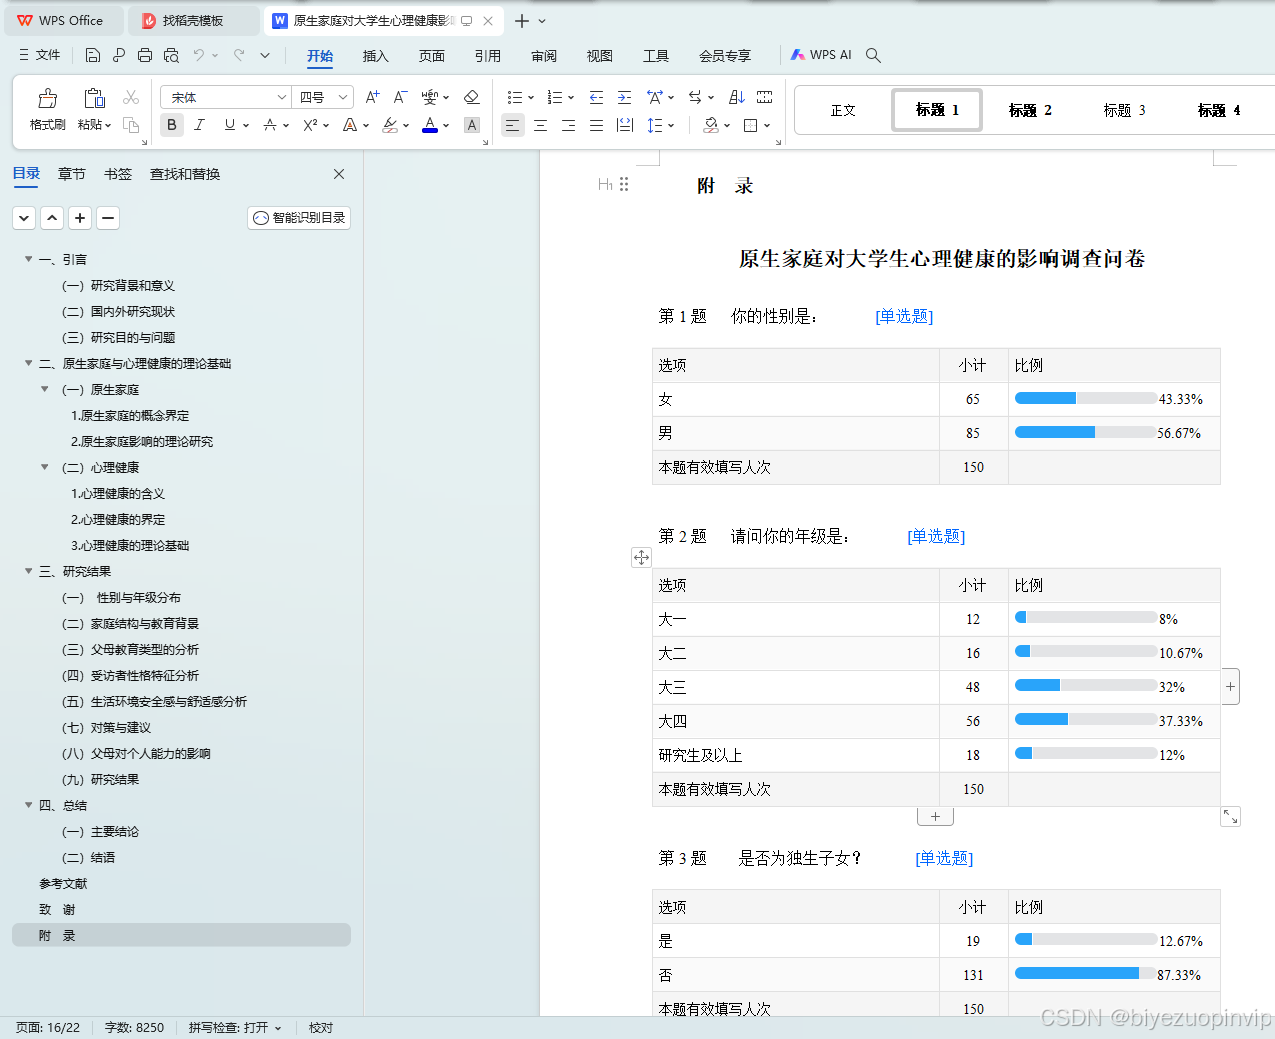Click the numbered list icon
The image size is (1275, 1039).
click(555, 97)
